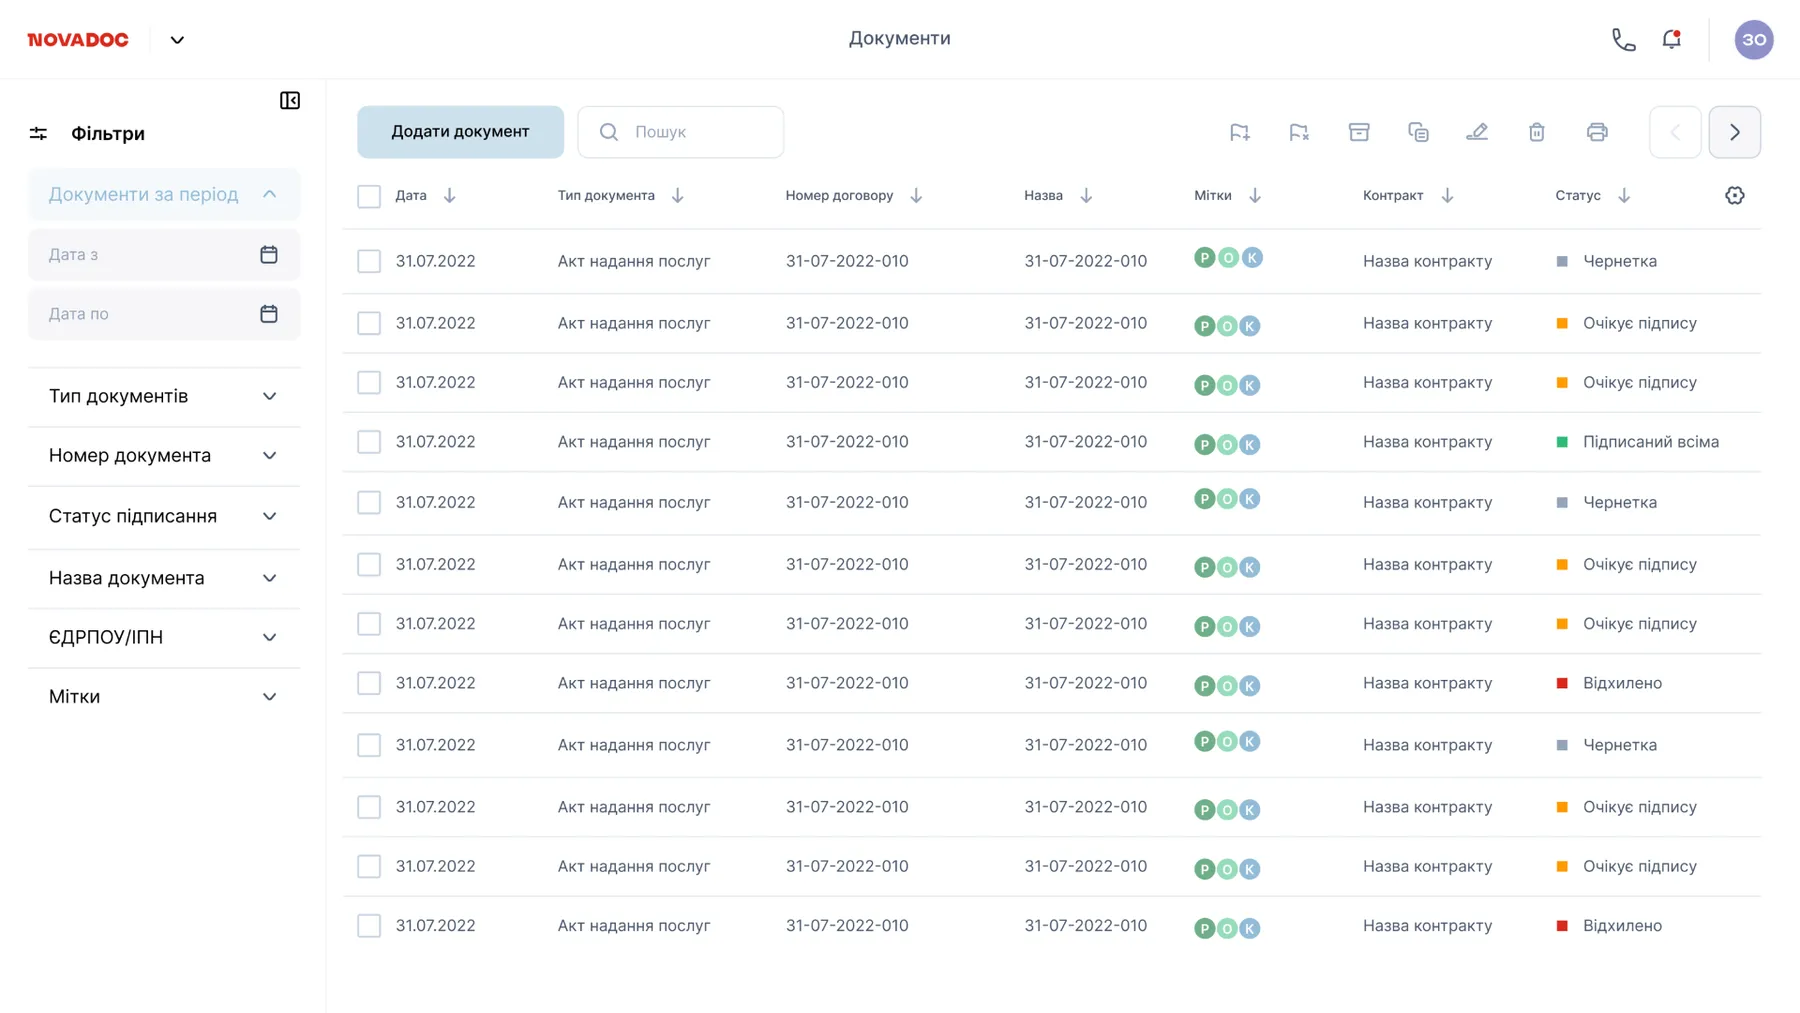
Task: Open table column settings gear
Action: pos(1735,196)
